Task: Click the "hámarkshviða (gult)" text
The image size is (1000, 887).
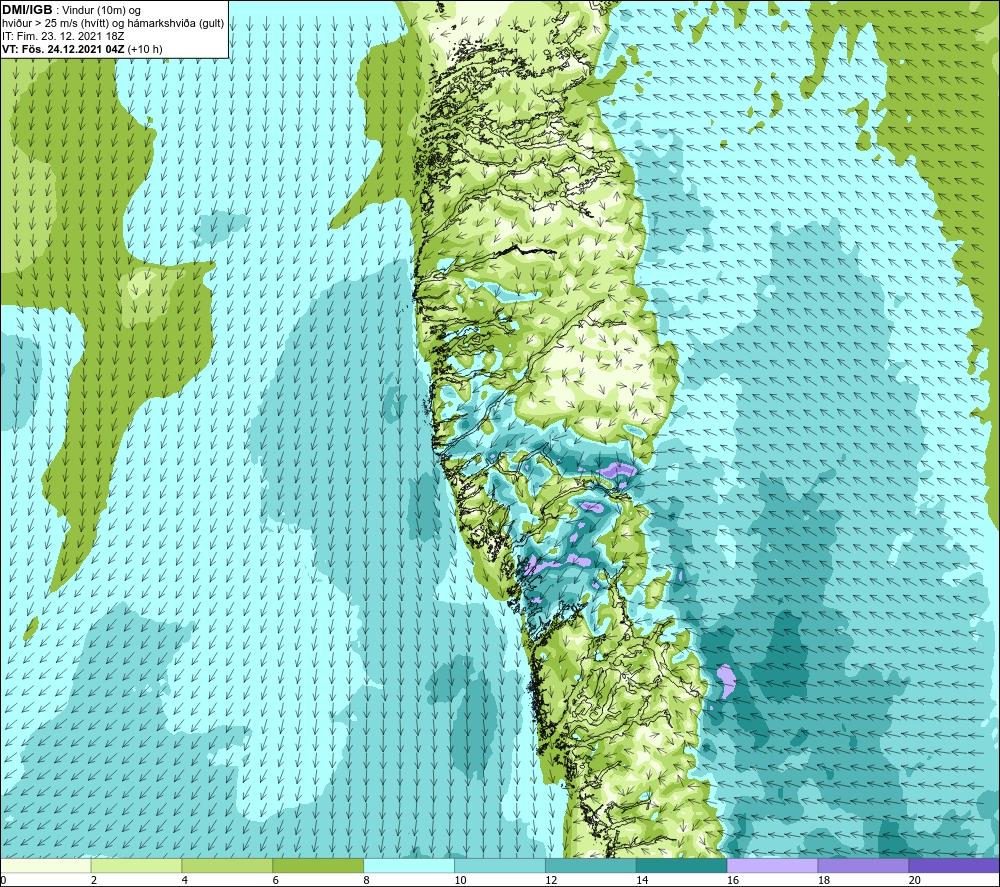Action: click(x=176, y=23)
